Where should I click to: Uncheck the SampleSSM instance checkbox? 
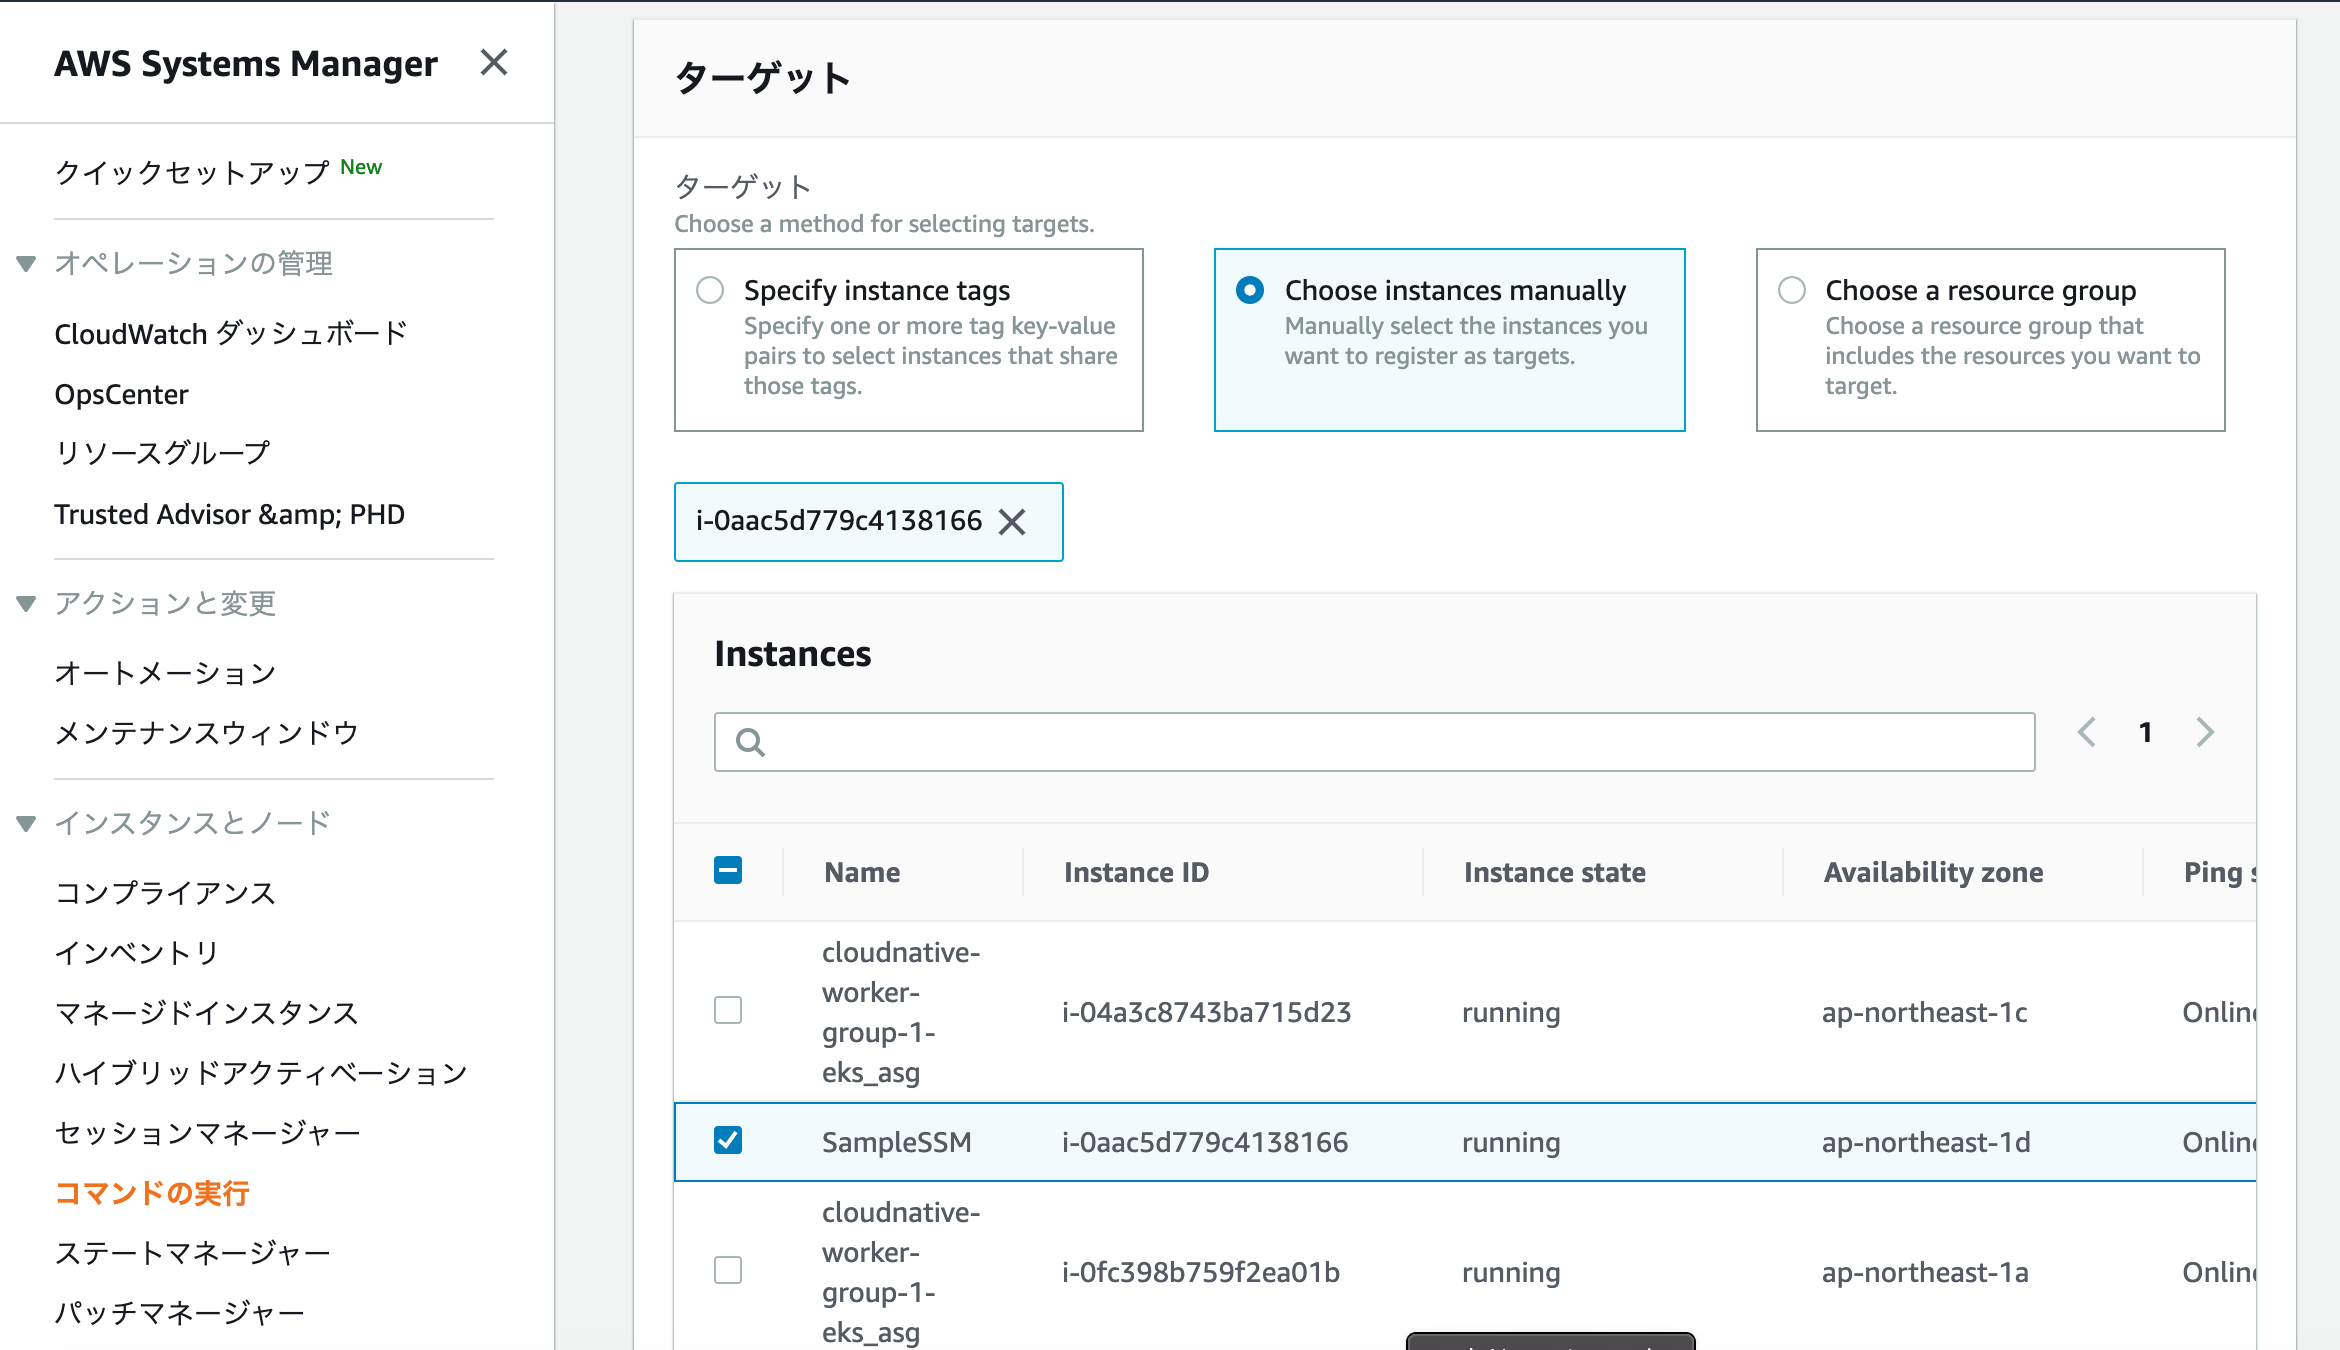coord(728,1140)
